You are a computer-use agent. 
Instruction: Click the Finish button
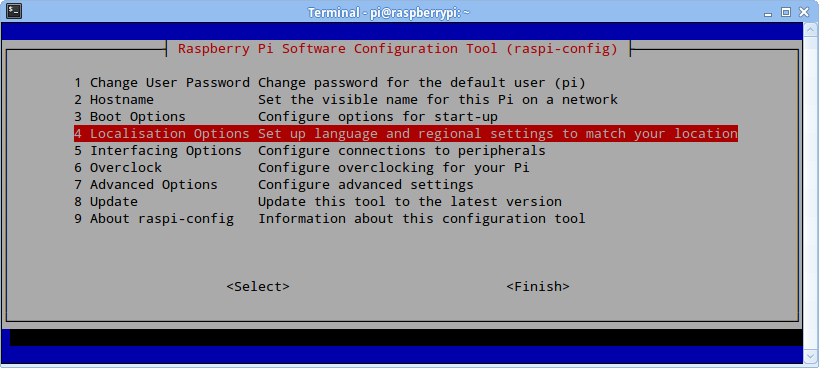(538, 287)
